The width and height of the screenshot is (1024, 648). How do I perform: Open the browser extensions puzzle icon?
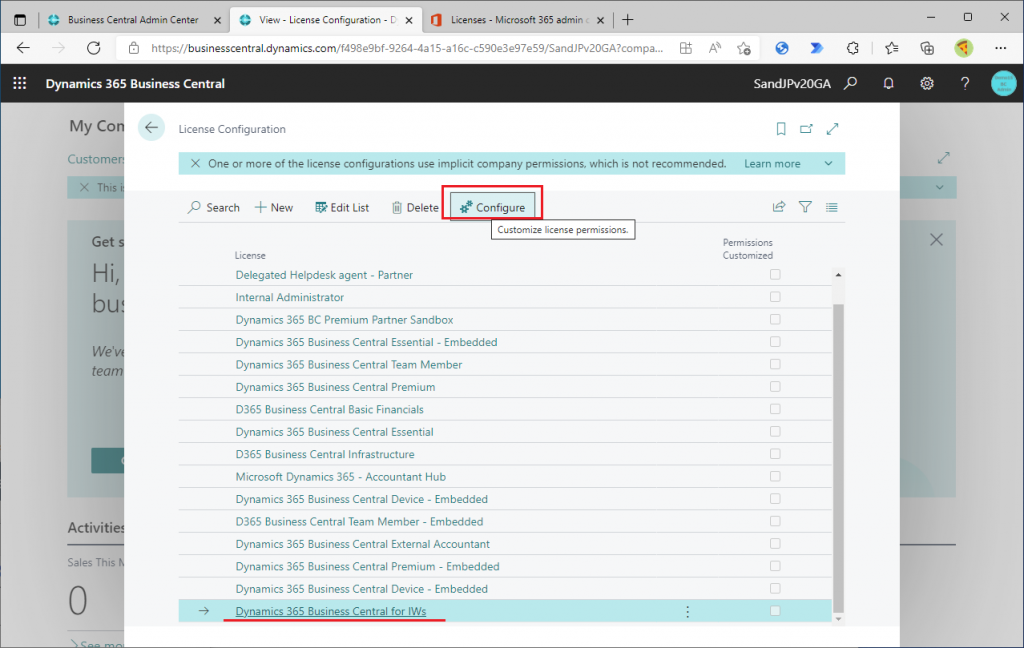(852, 48)
